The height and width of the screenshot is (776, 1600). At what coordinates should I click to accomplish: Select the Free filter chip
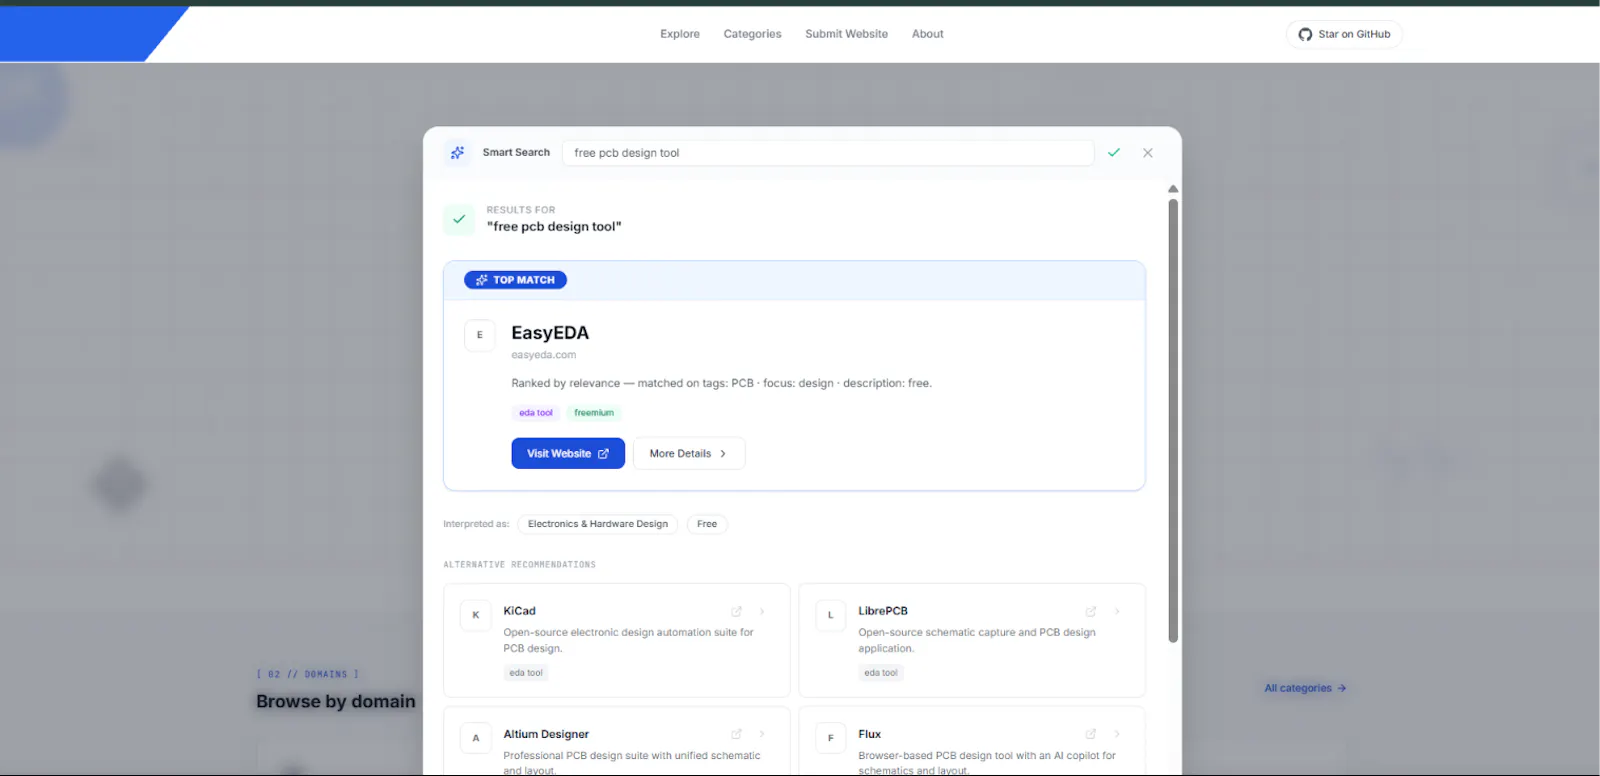click(707, 524)
